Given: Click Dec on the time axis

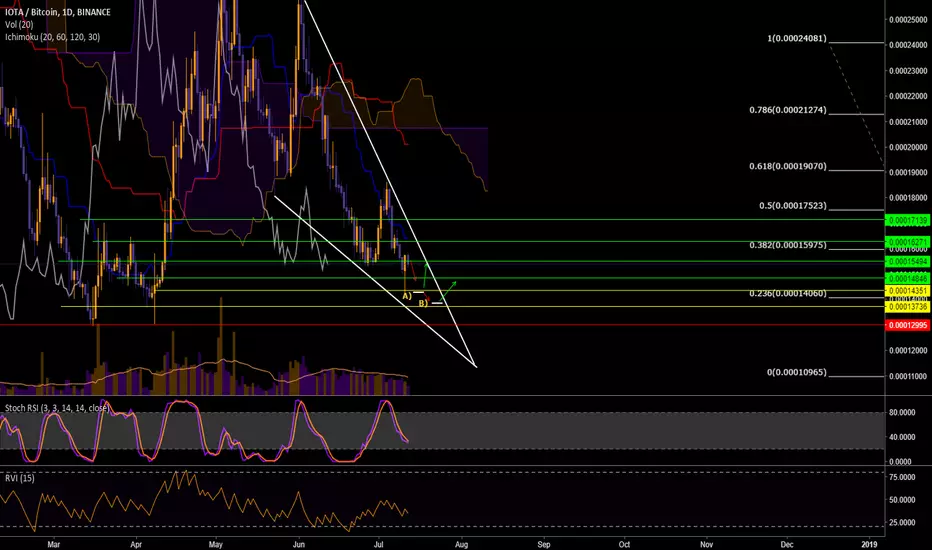Looking at the screenshot, I should [x=786, y=544].
